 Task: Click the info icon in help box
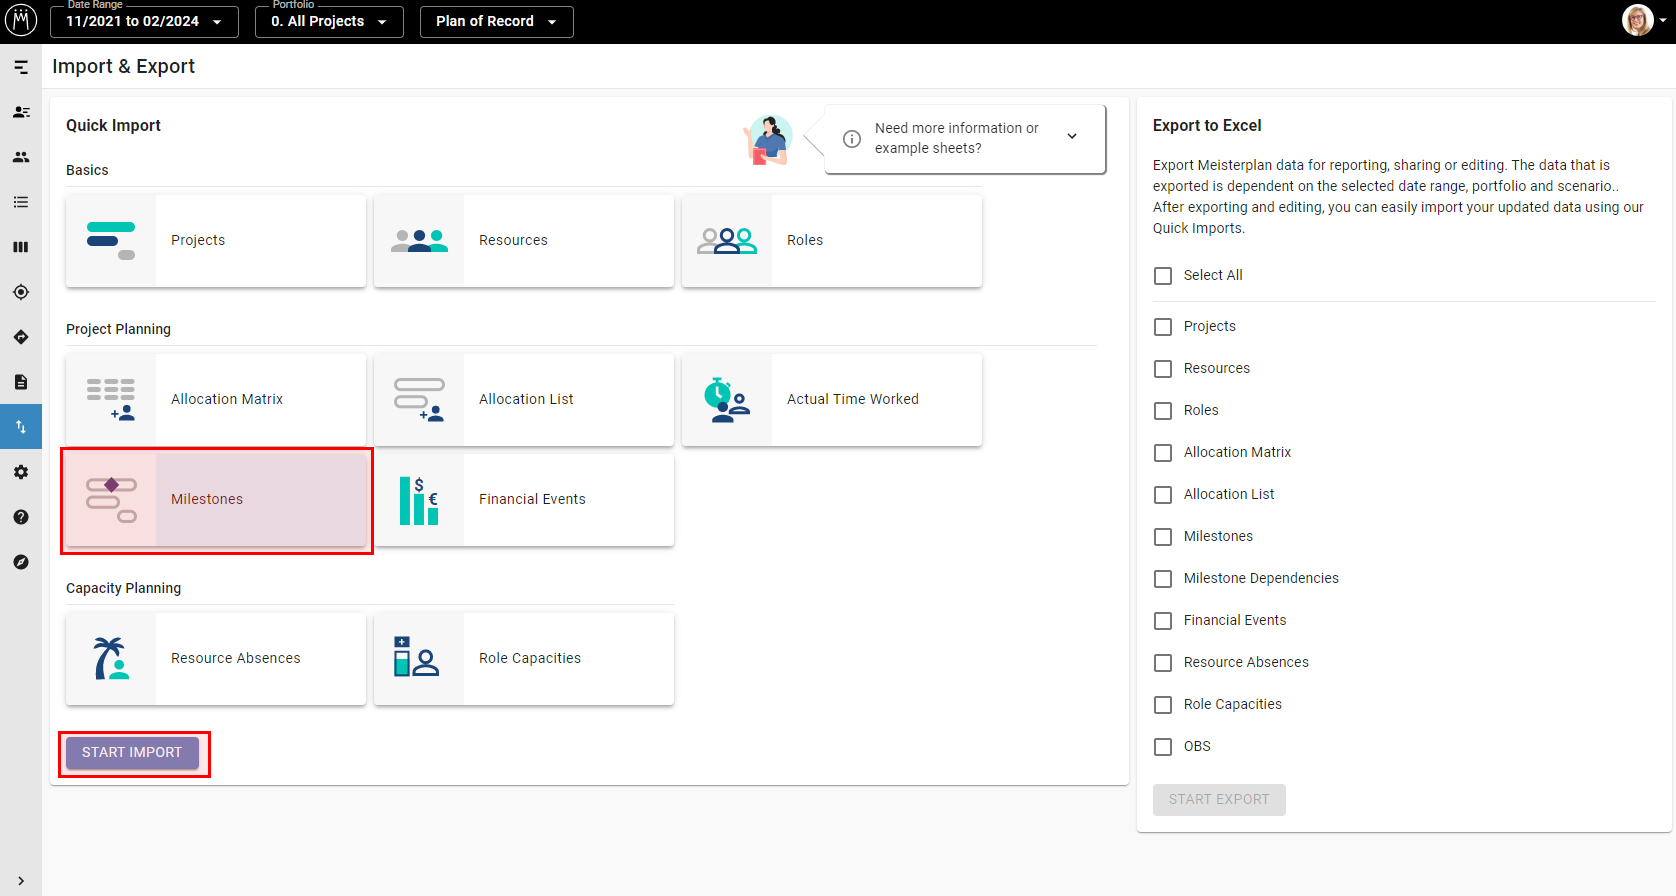(x=852, y=139)
